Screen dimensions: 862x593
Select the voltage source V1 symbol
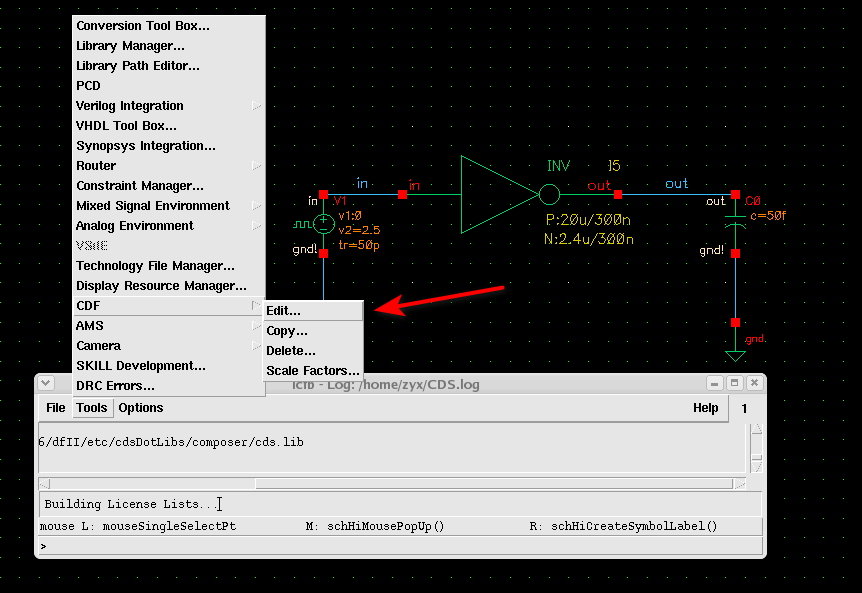click(322, 223)
